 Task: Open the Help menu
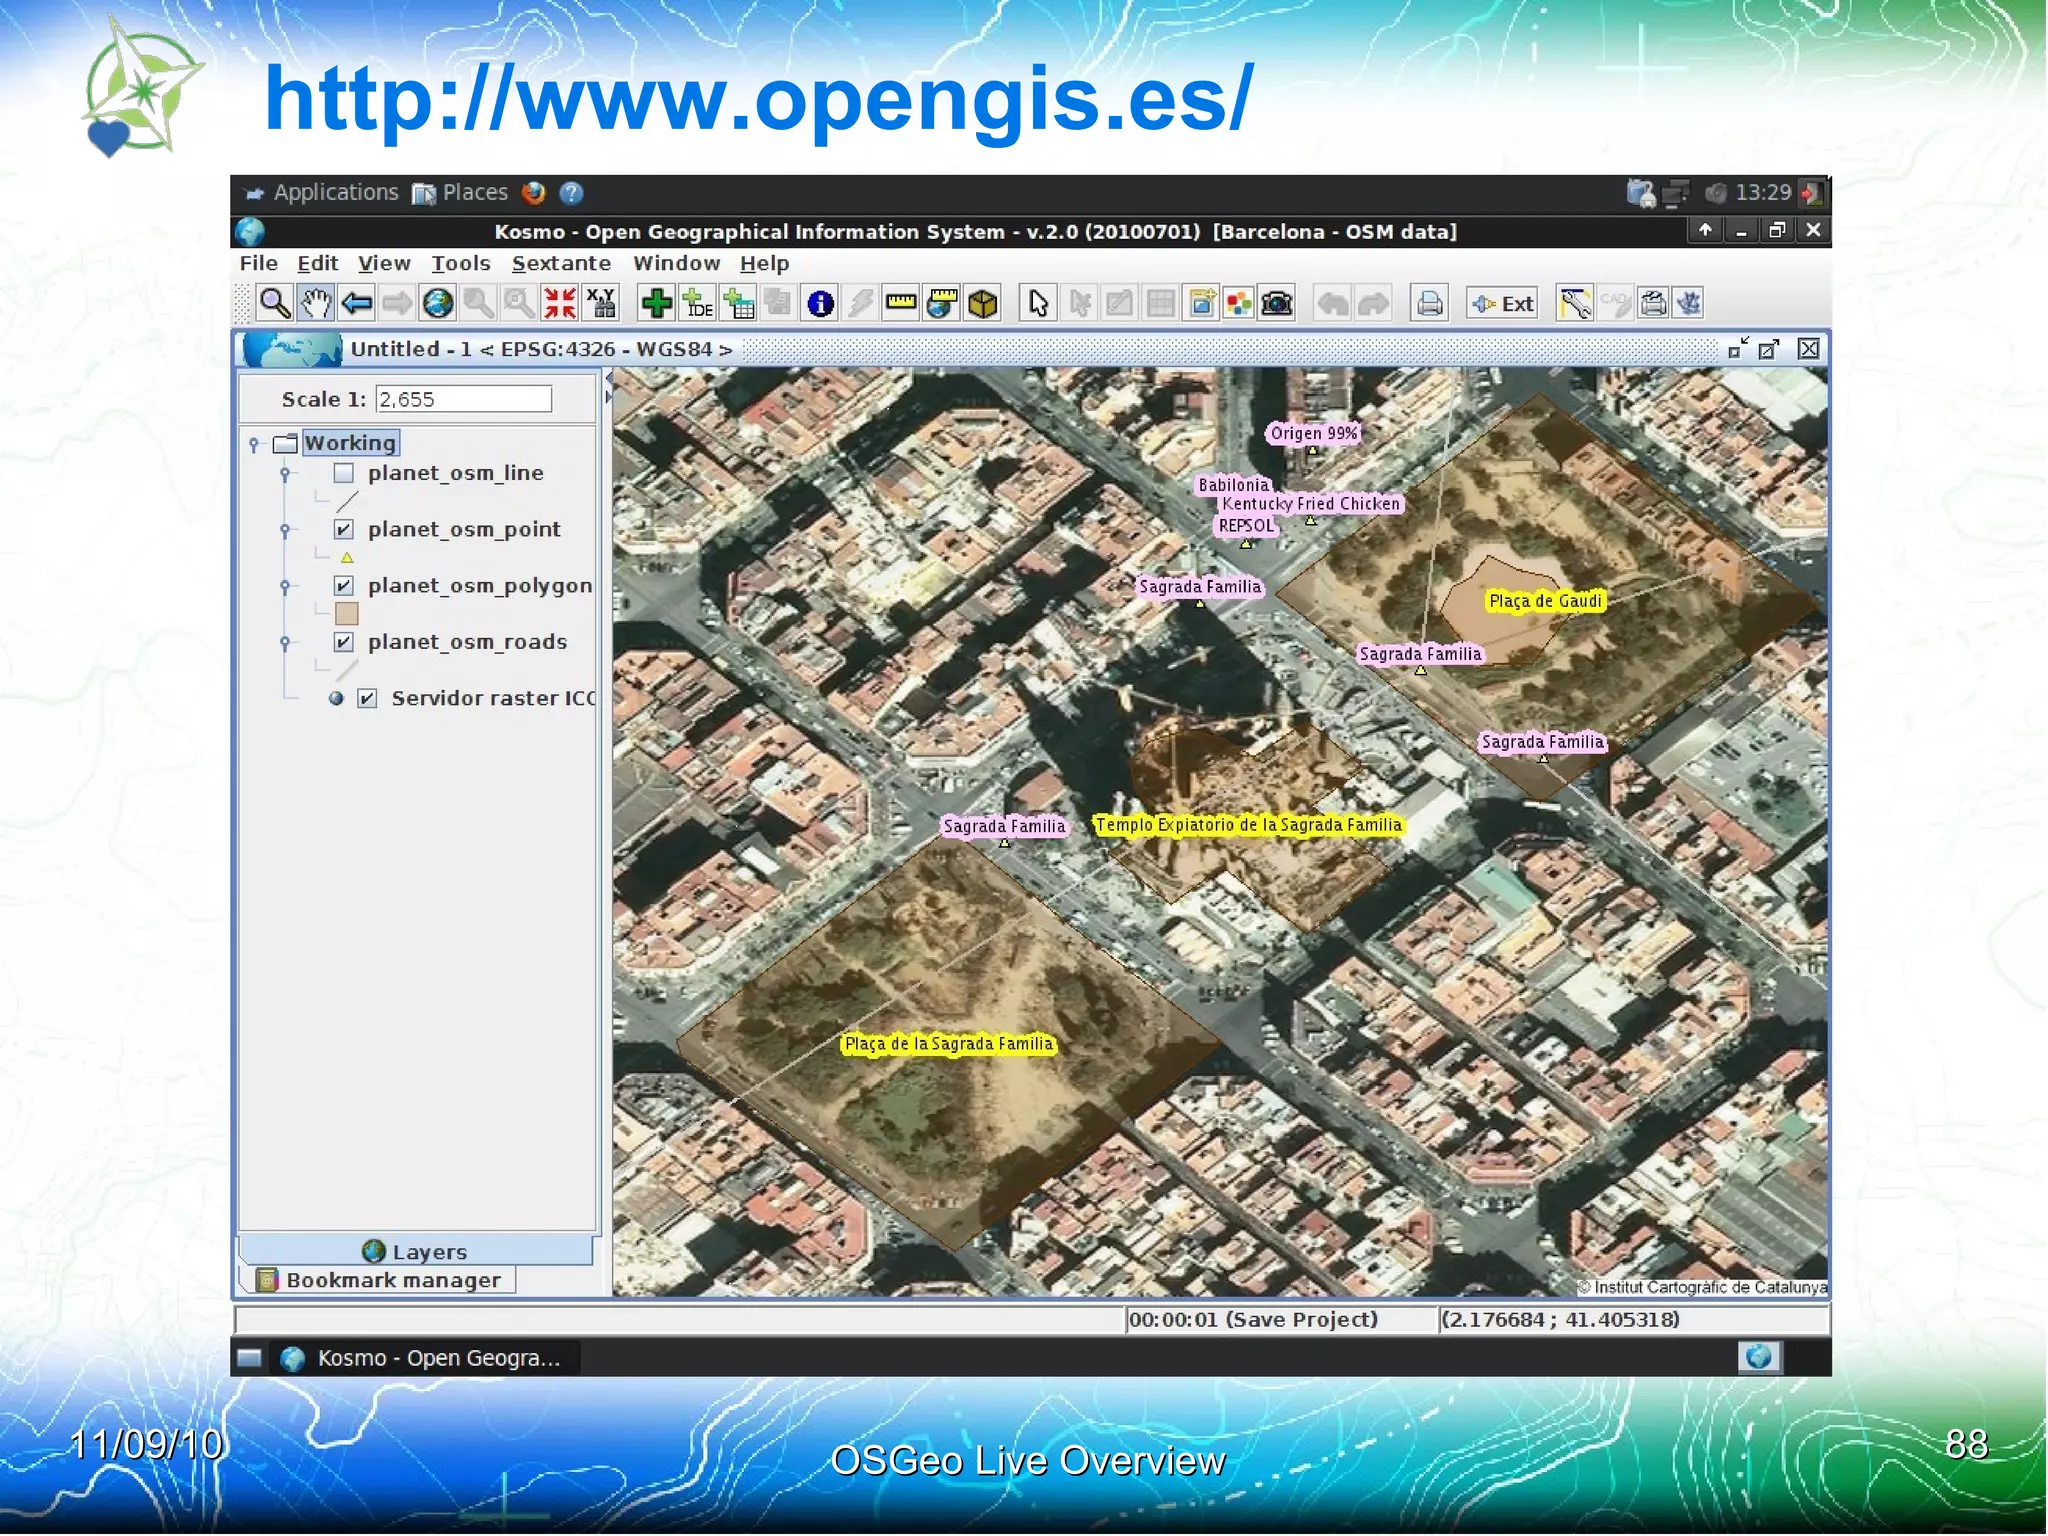(x=764, y=263)
